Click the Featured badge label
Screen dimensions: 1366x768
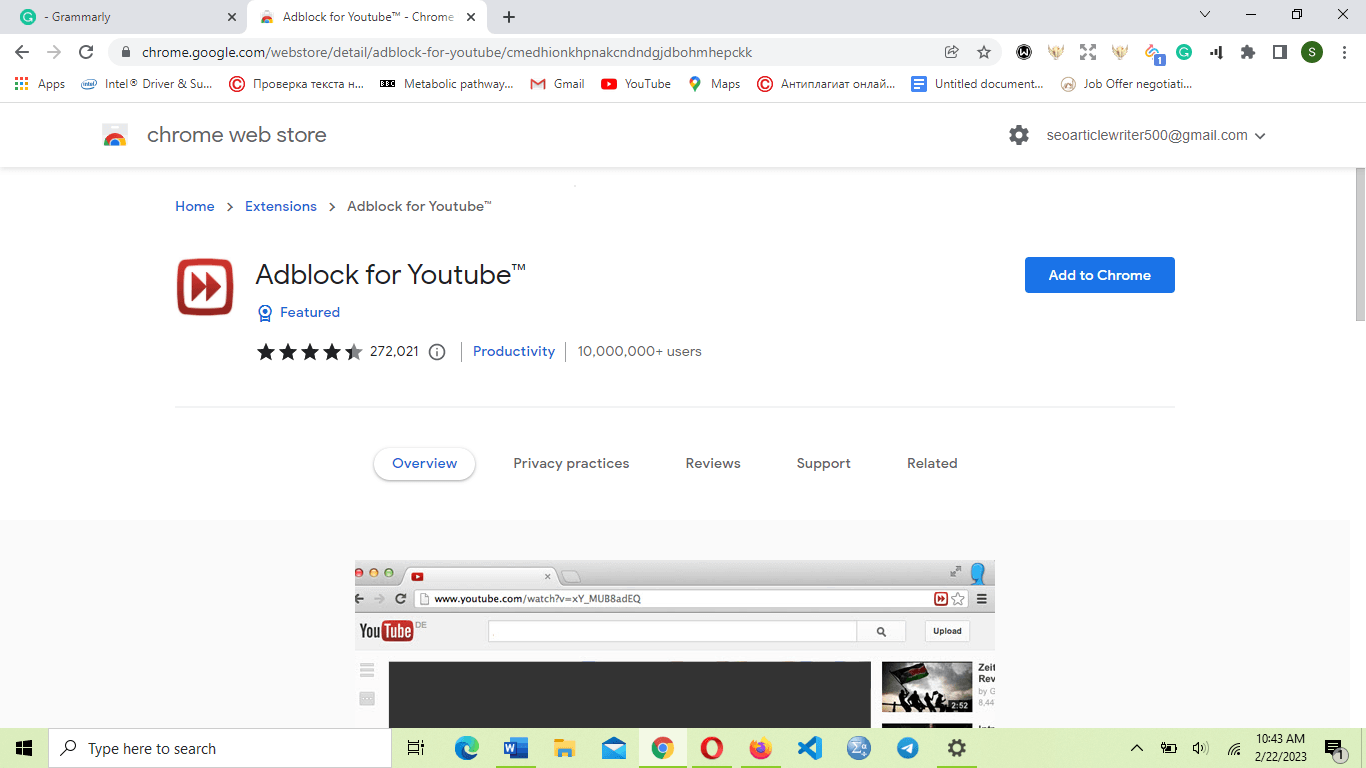click(x=310, y=312)
